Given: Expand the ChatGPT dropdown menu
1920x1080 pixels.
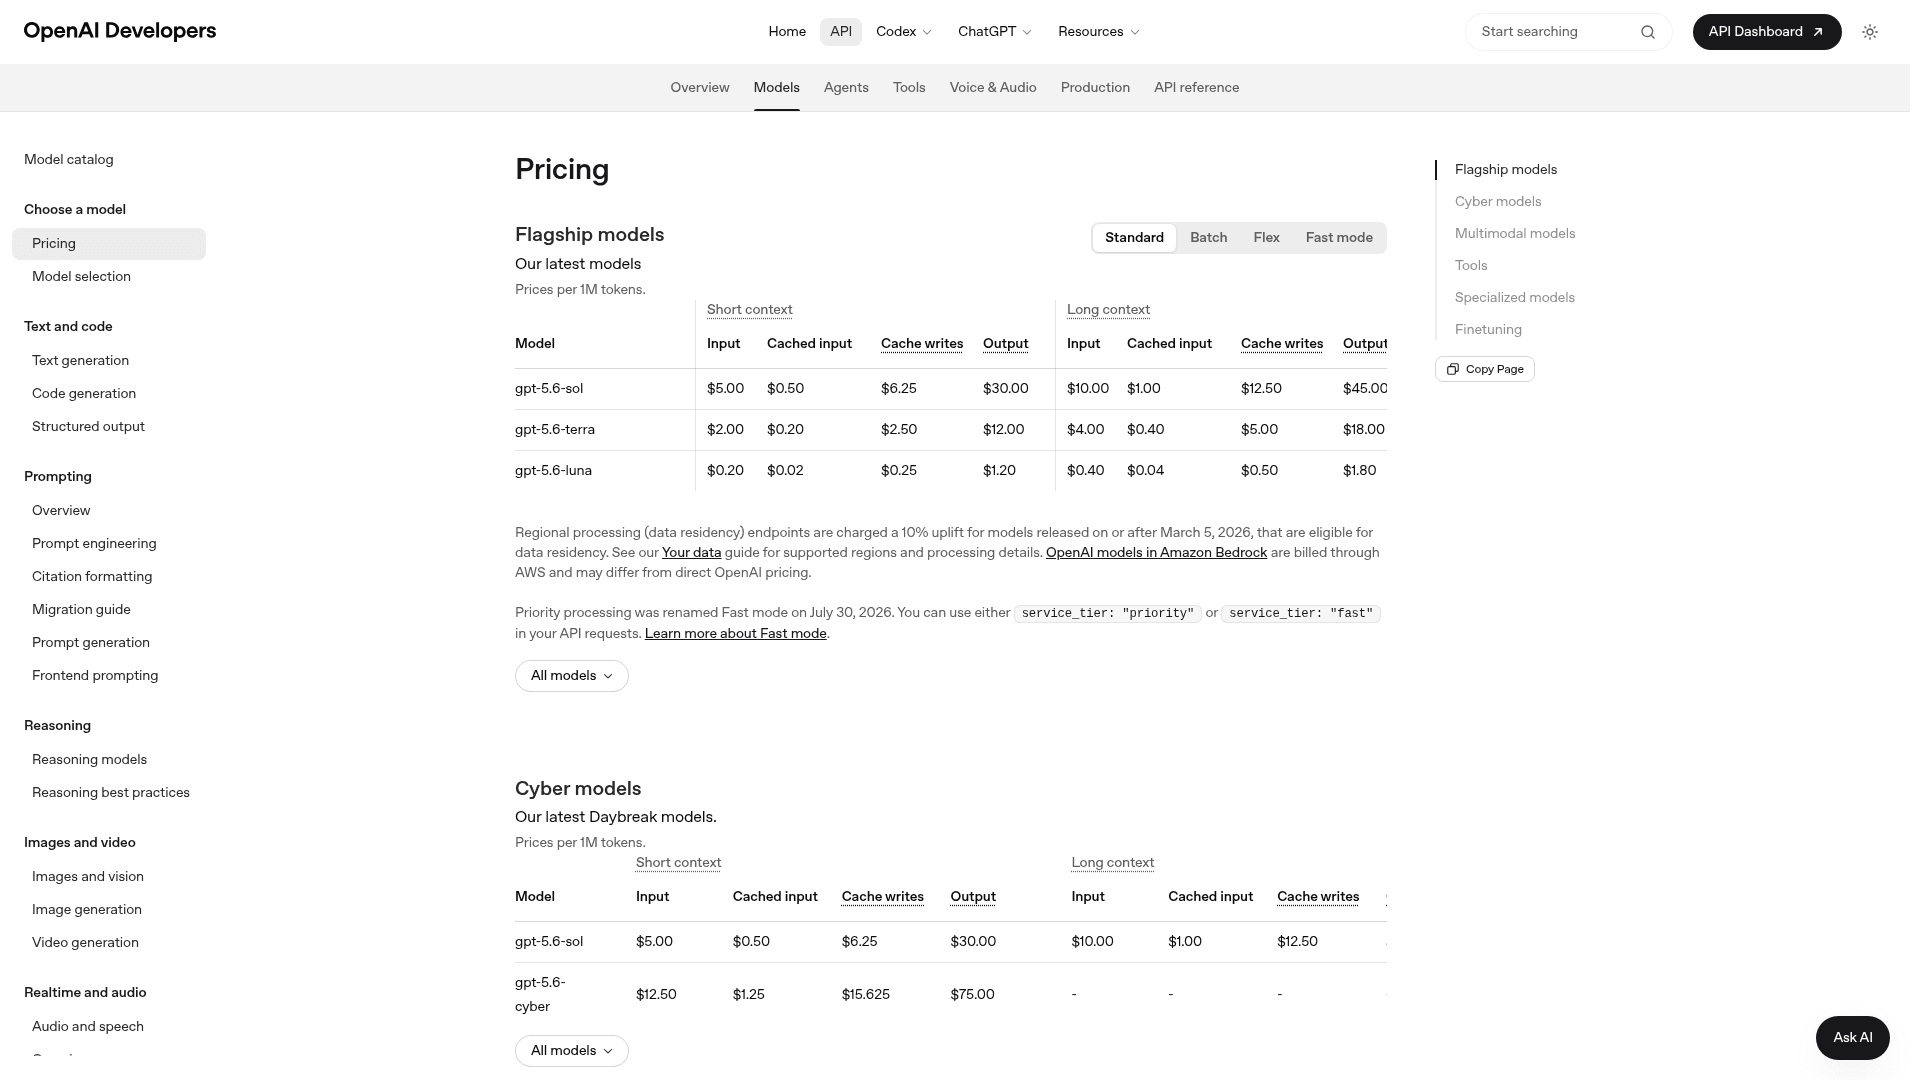Looking at the screenshot, I should click(994, 32).
